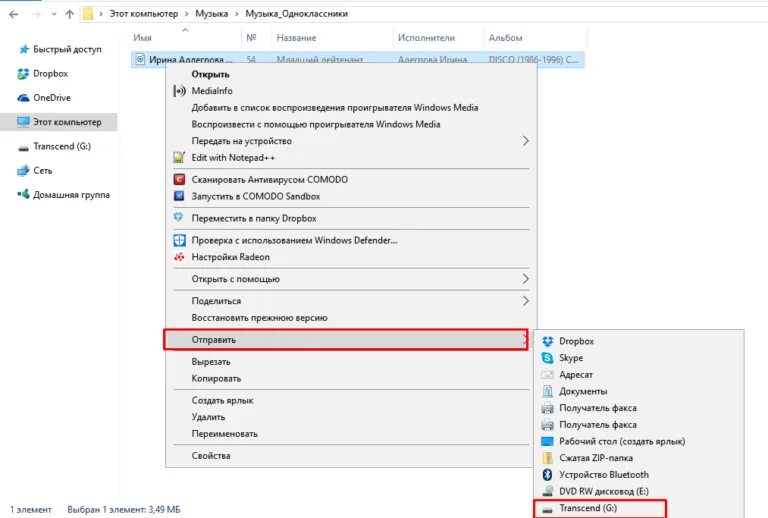Choose 'Edit with Notepad++'
The image size is (768, 518).
pyautogui.click(x=351, y=158)
